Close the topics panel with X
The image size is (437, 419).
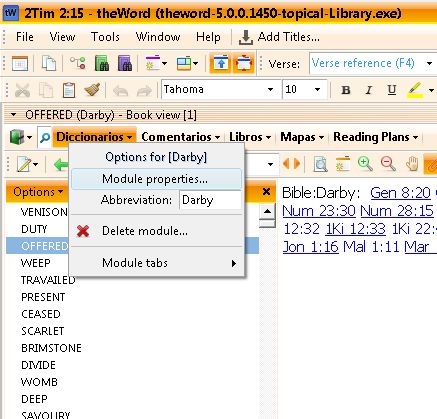point(266,192)
